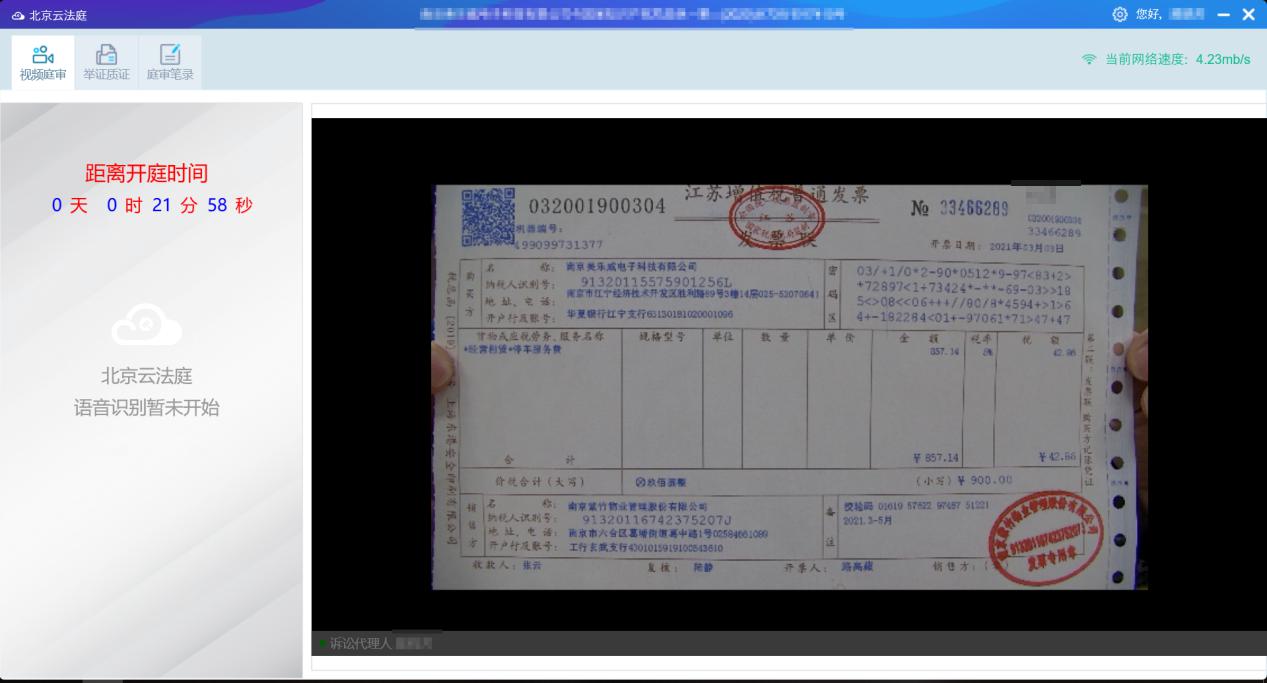
Task: Click the green status dot beside 诉讼代理人
Action: click(x=323, y=643)
